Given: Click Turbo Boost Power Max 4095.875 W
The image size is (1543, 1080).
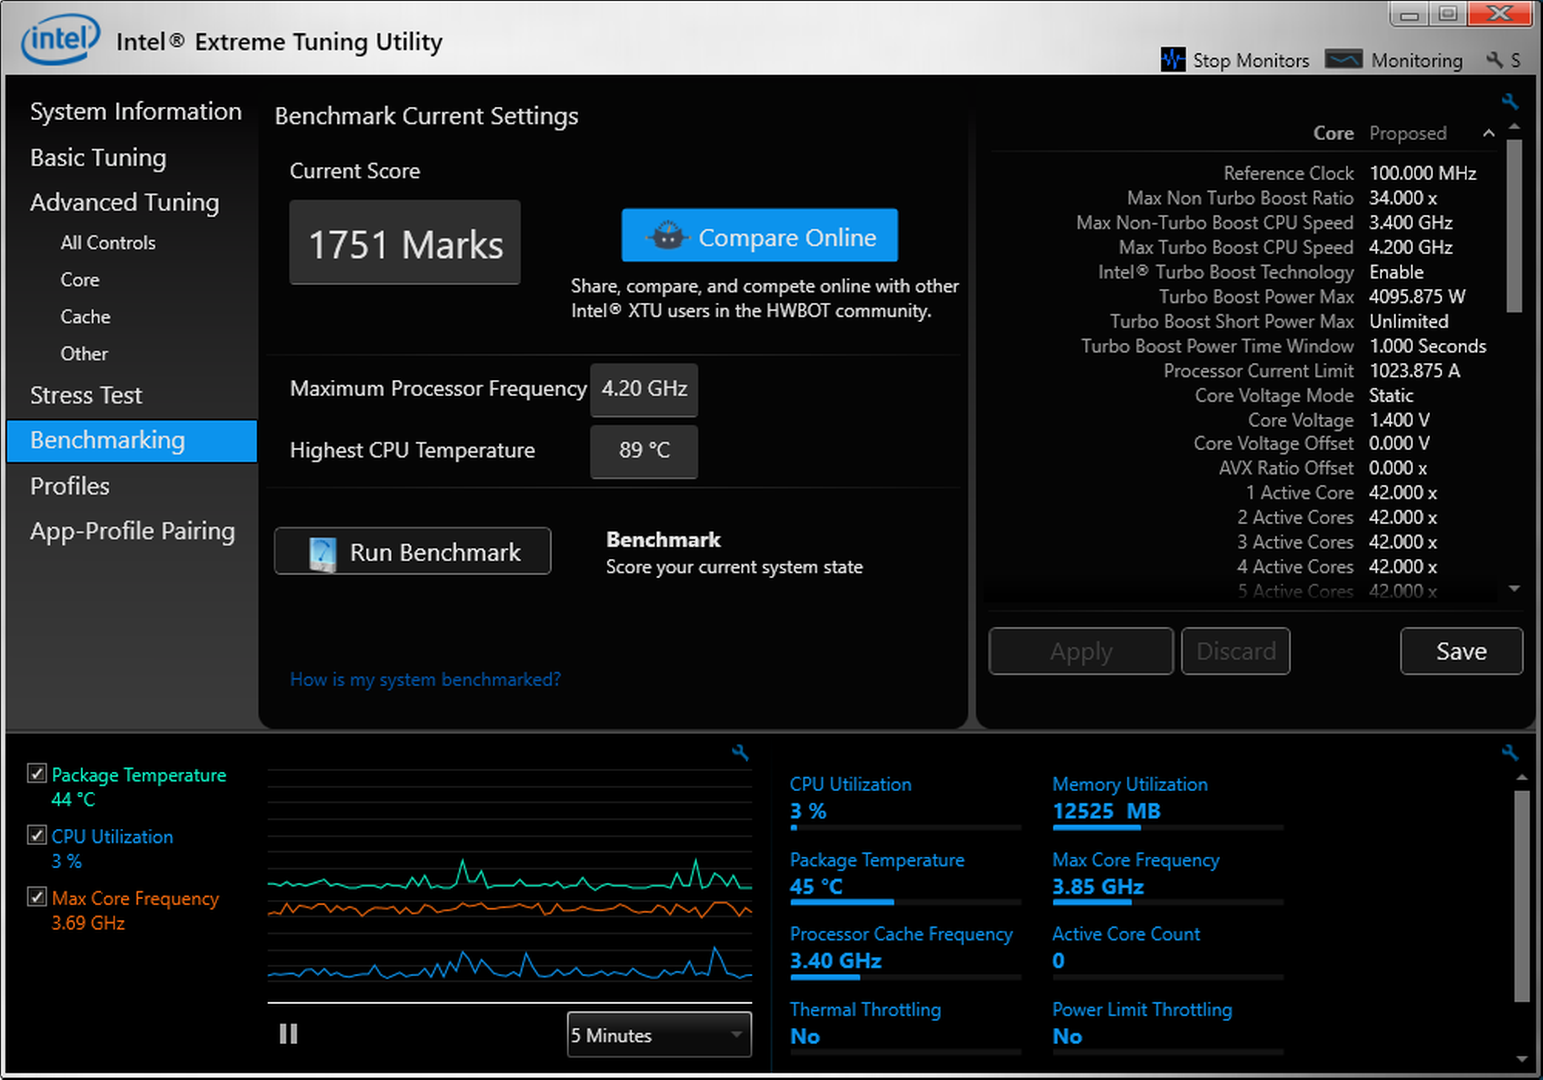Looking at the screenshot, I should pyautogui.click(x=1417, y=296).
